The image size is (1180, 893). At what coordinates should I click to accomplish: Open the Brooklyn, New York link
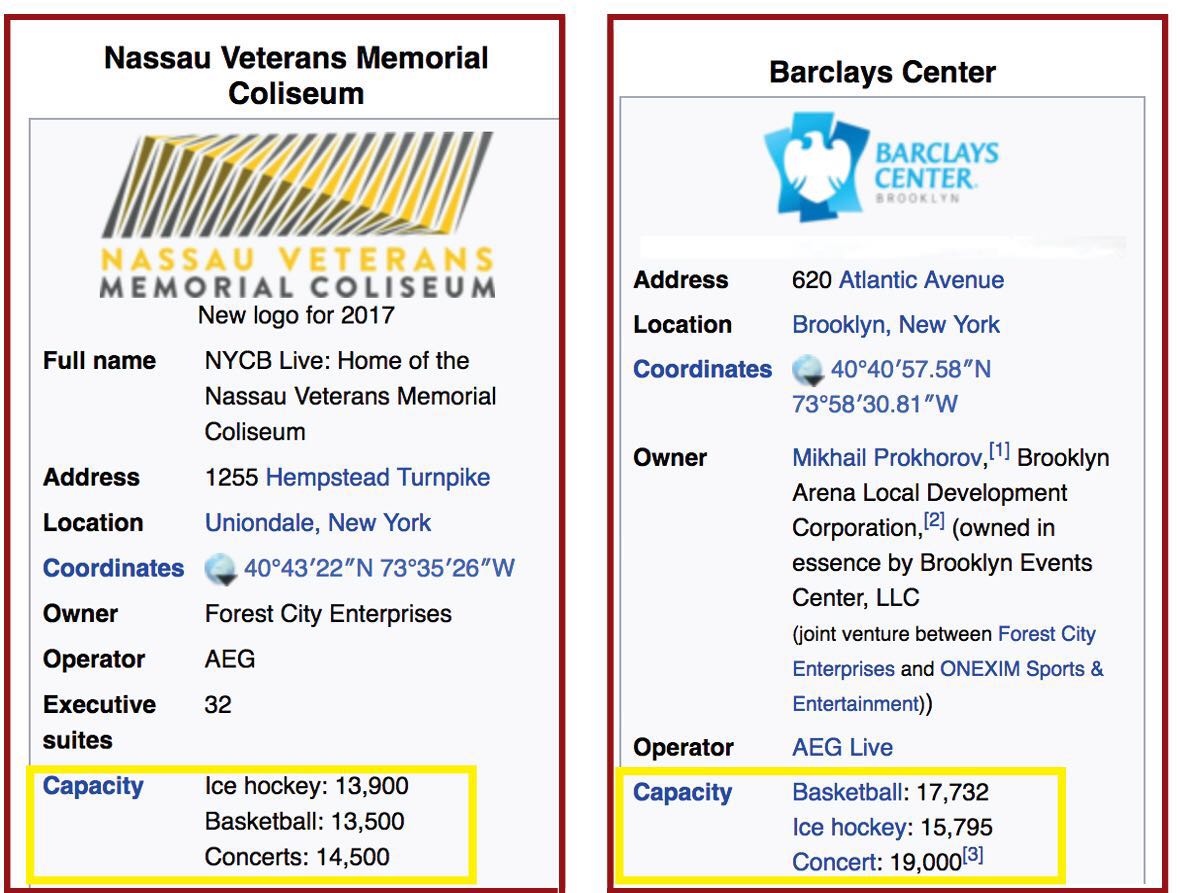895,325
